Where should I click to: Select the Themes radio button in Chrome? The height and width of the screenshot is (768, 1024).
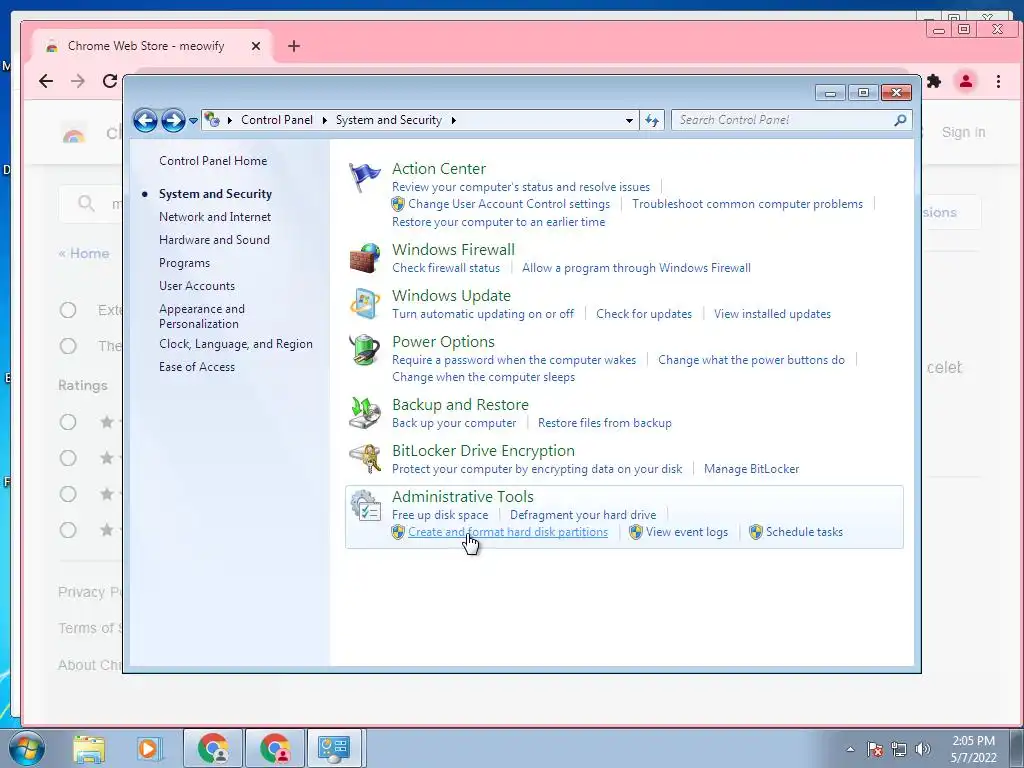[x=68, y=345]
